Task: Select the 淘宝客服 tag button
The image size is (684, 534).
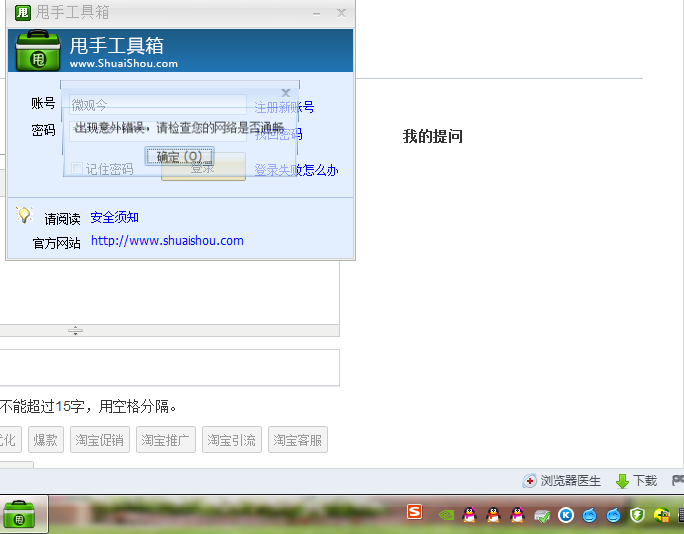Action: (x=298, y=440)
